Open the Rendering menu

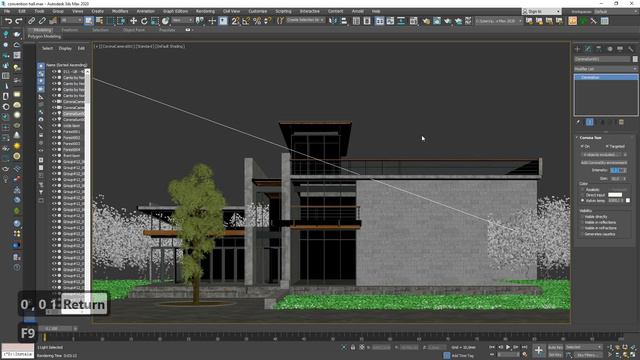pos(205,11)
